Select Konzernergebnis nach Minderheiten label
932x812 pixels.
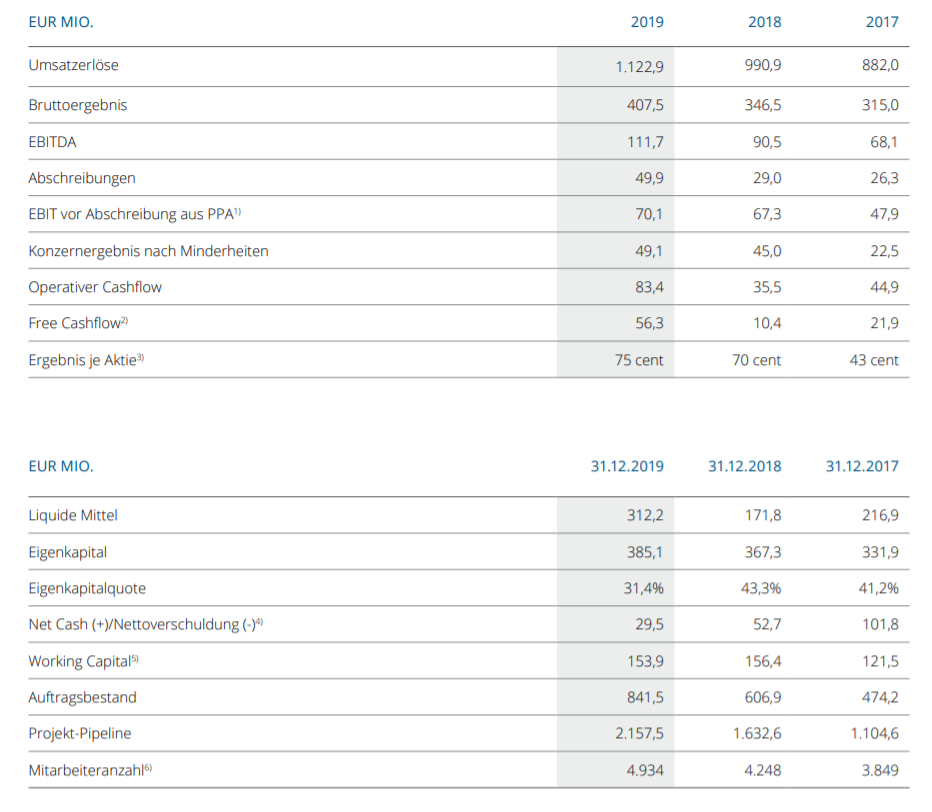tap(148, 251)
